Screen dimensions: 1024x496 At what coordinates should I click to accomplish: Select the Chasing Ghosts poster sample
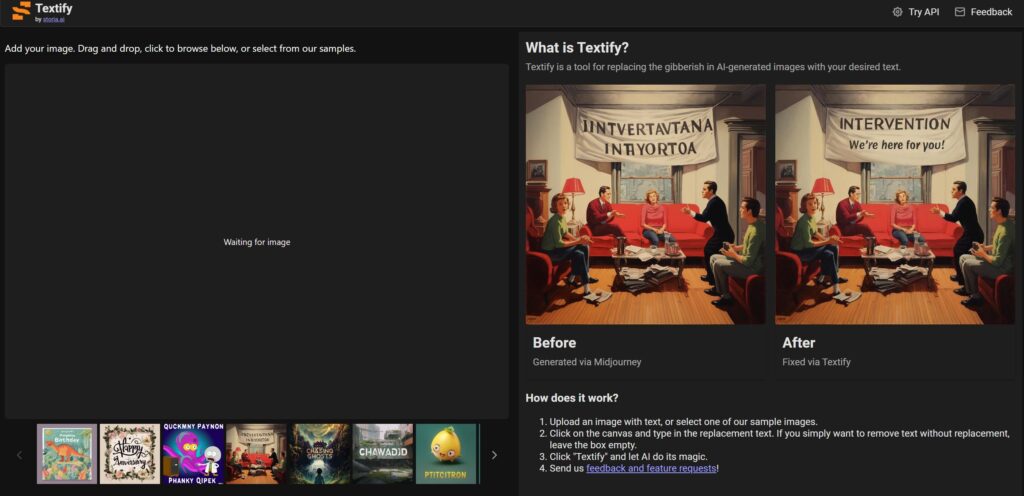pos(320,454)
